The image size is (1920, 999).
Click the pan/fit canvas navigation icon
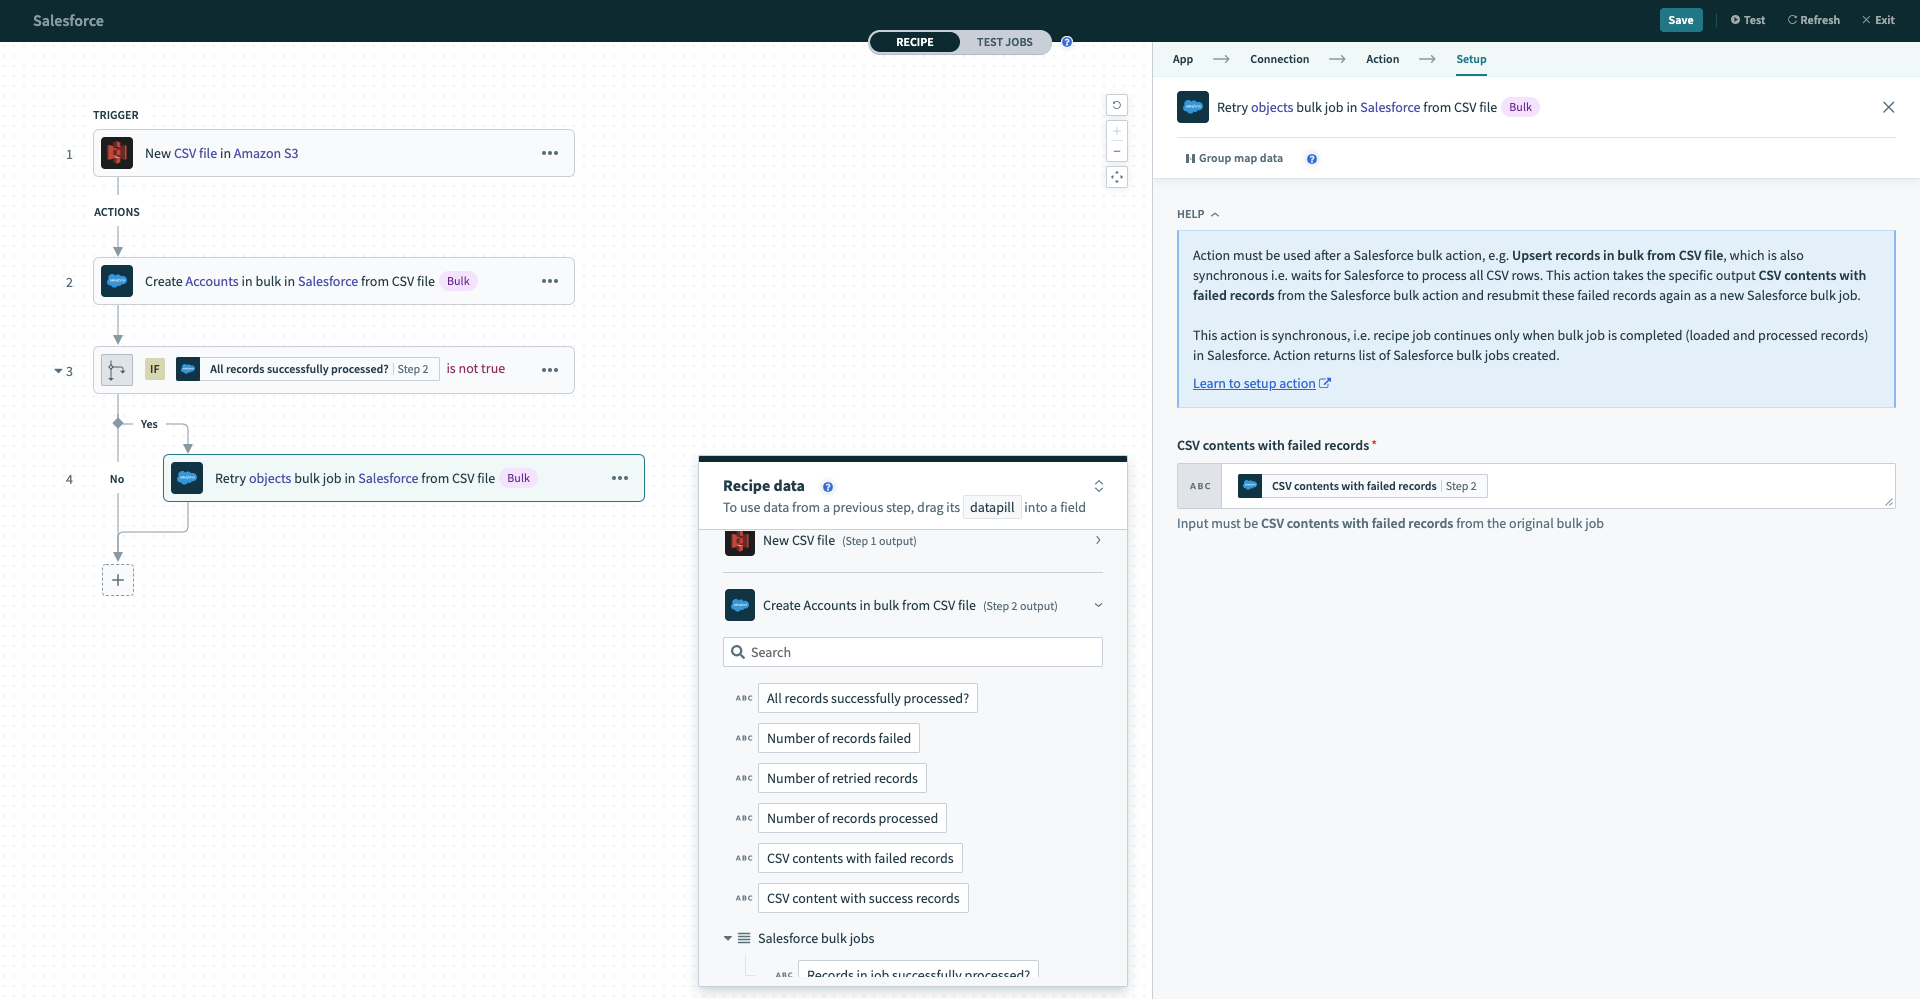click(1117, 177)
